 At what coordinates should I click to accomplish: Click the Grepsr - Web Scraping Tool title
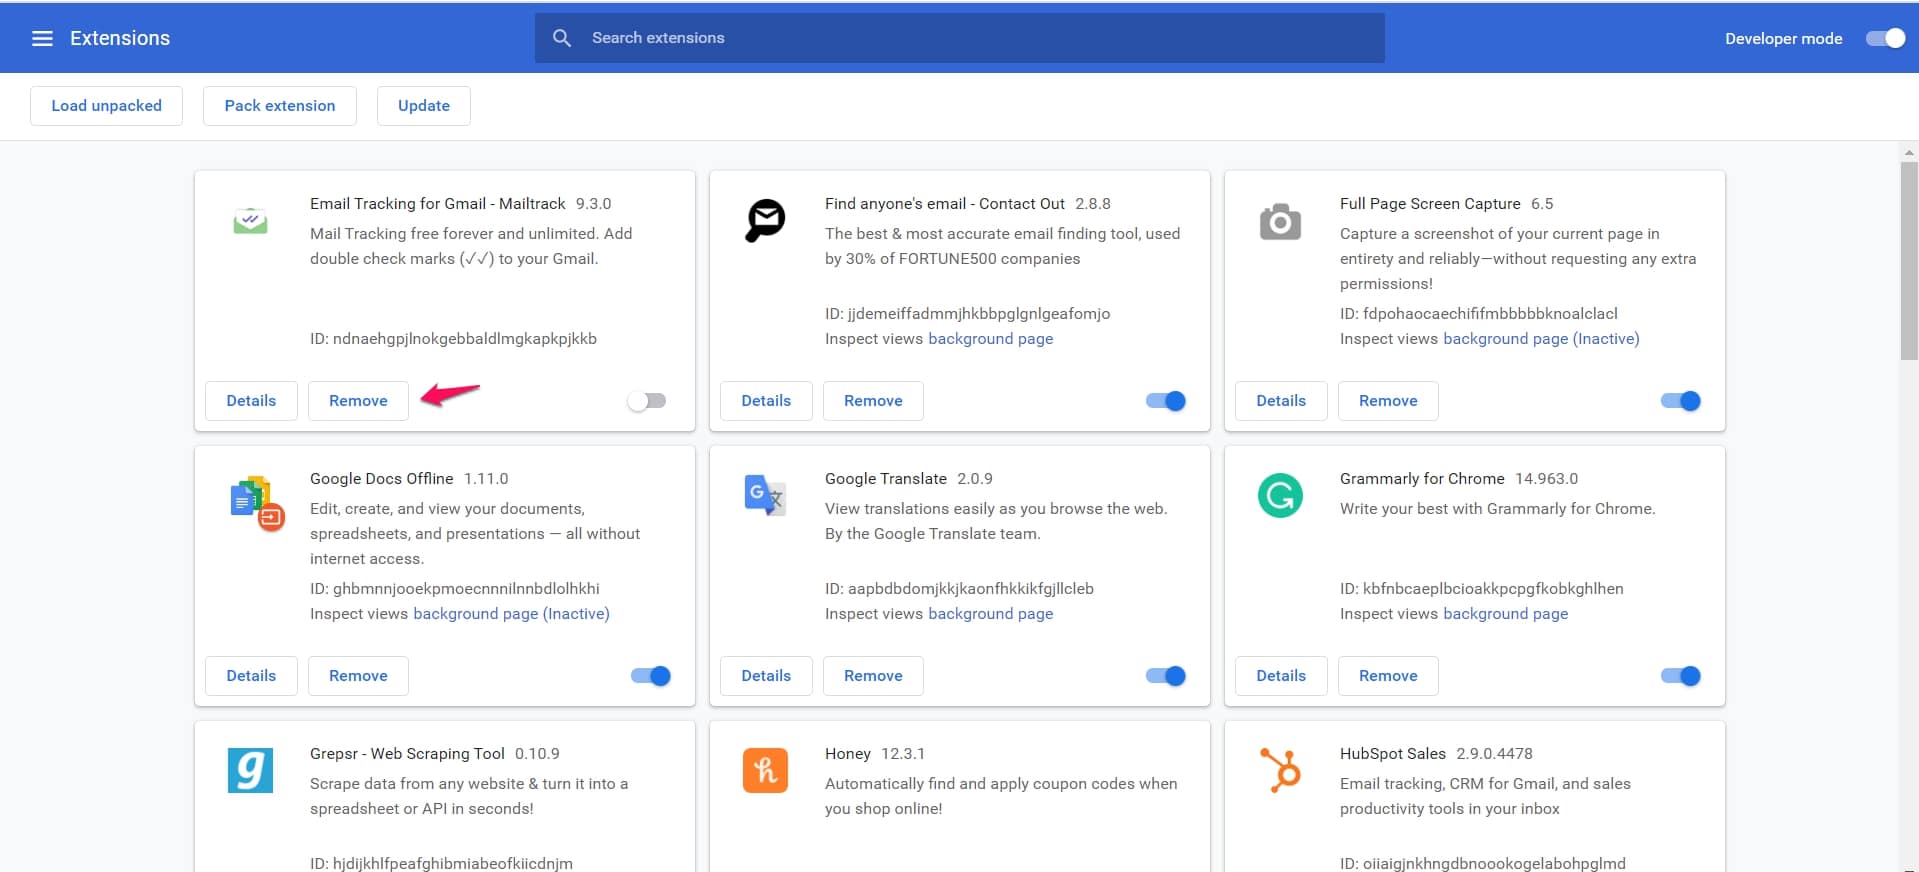[407, 754]
